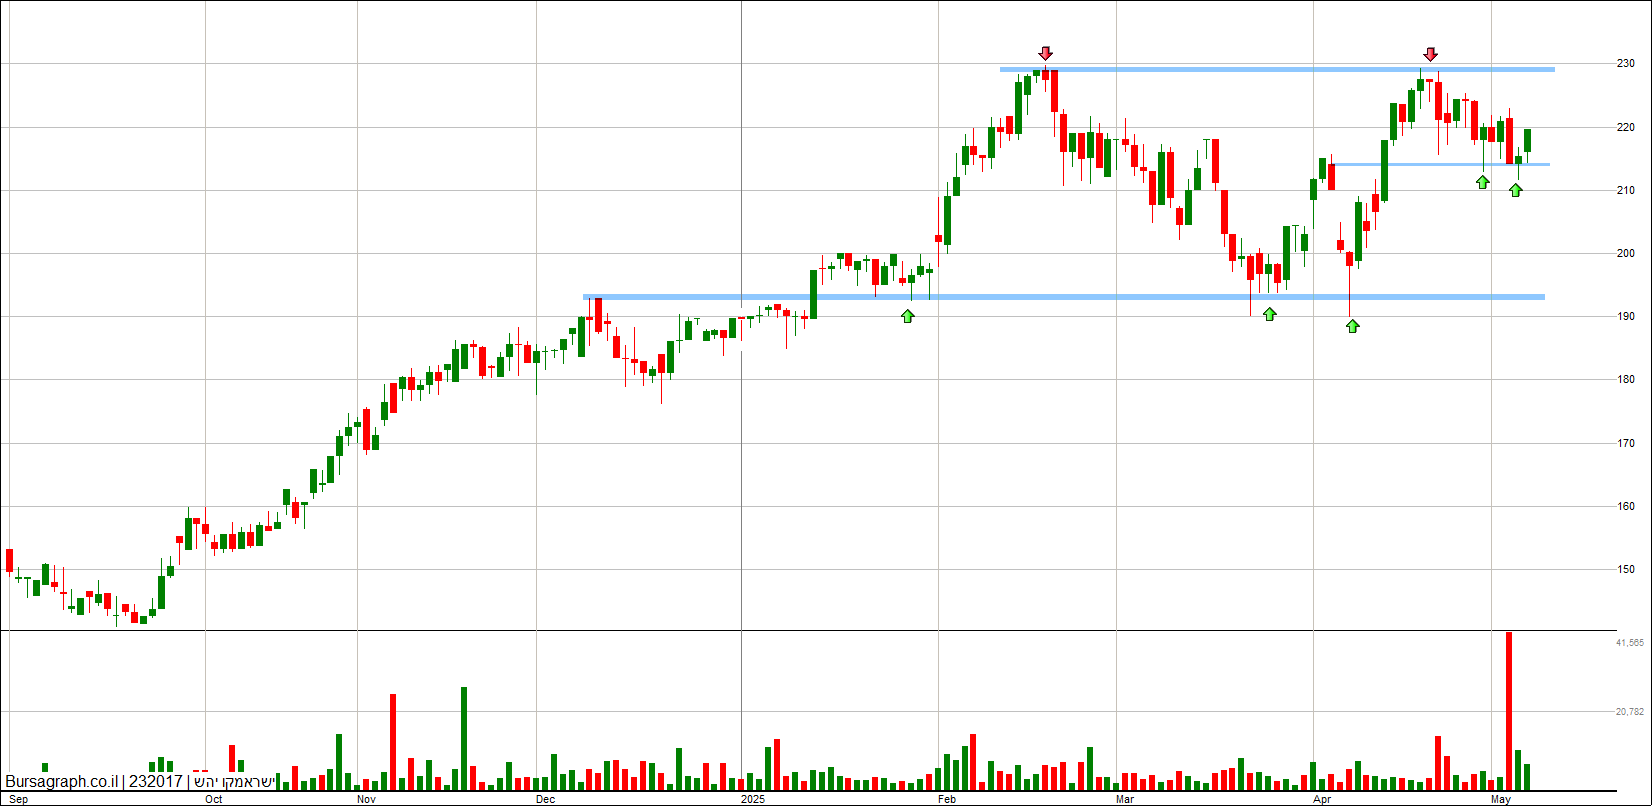Select the green buy arrow in early May

1515,189
